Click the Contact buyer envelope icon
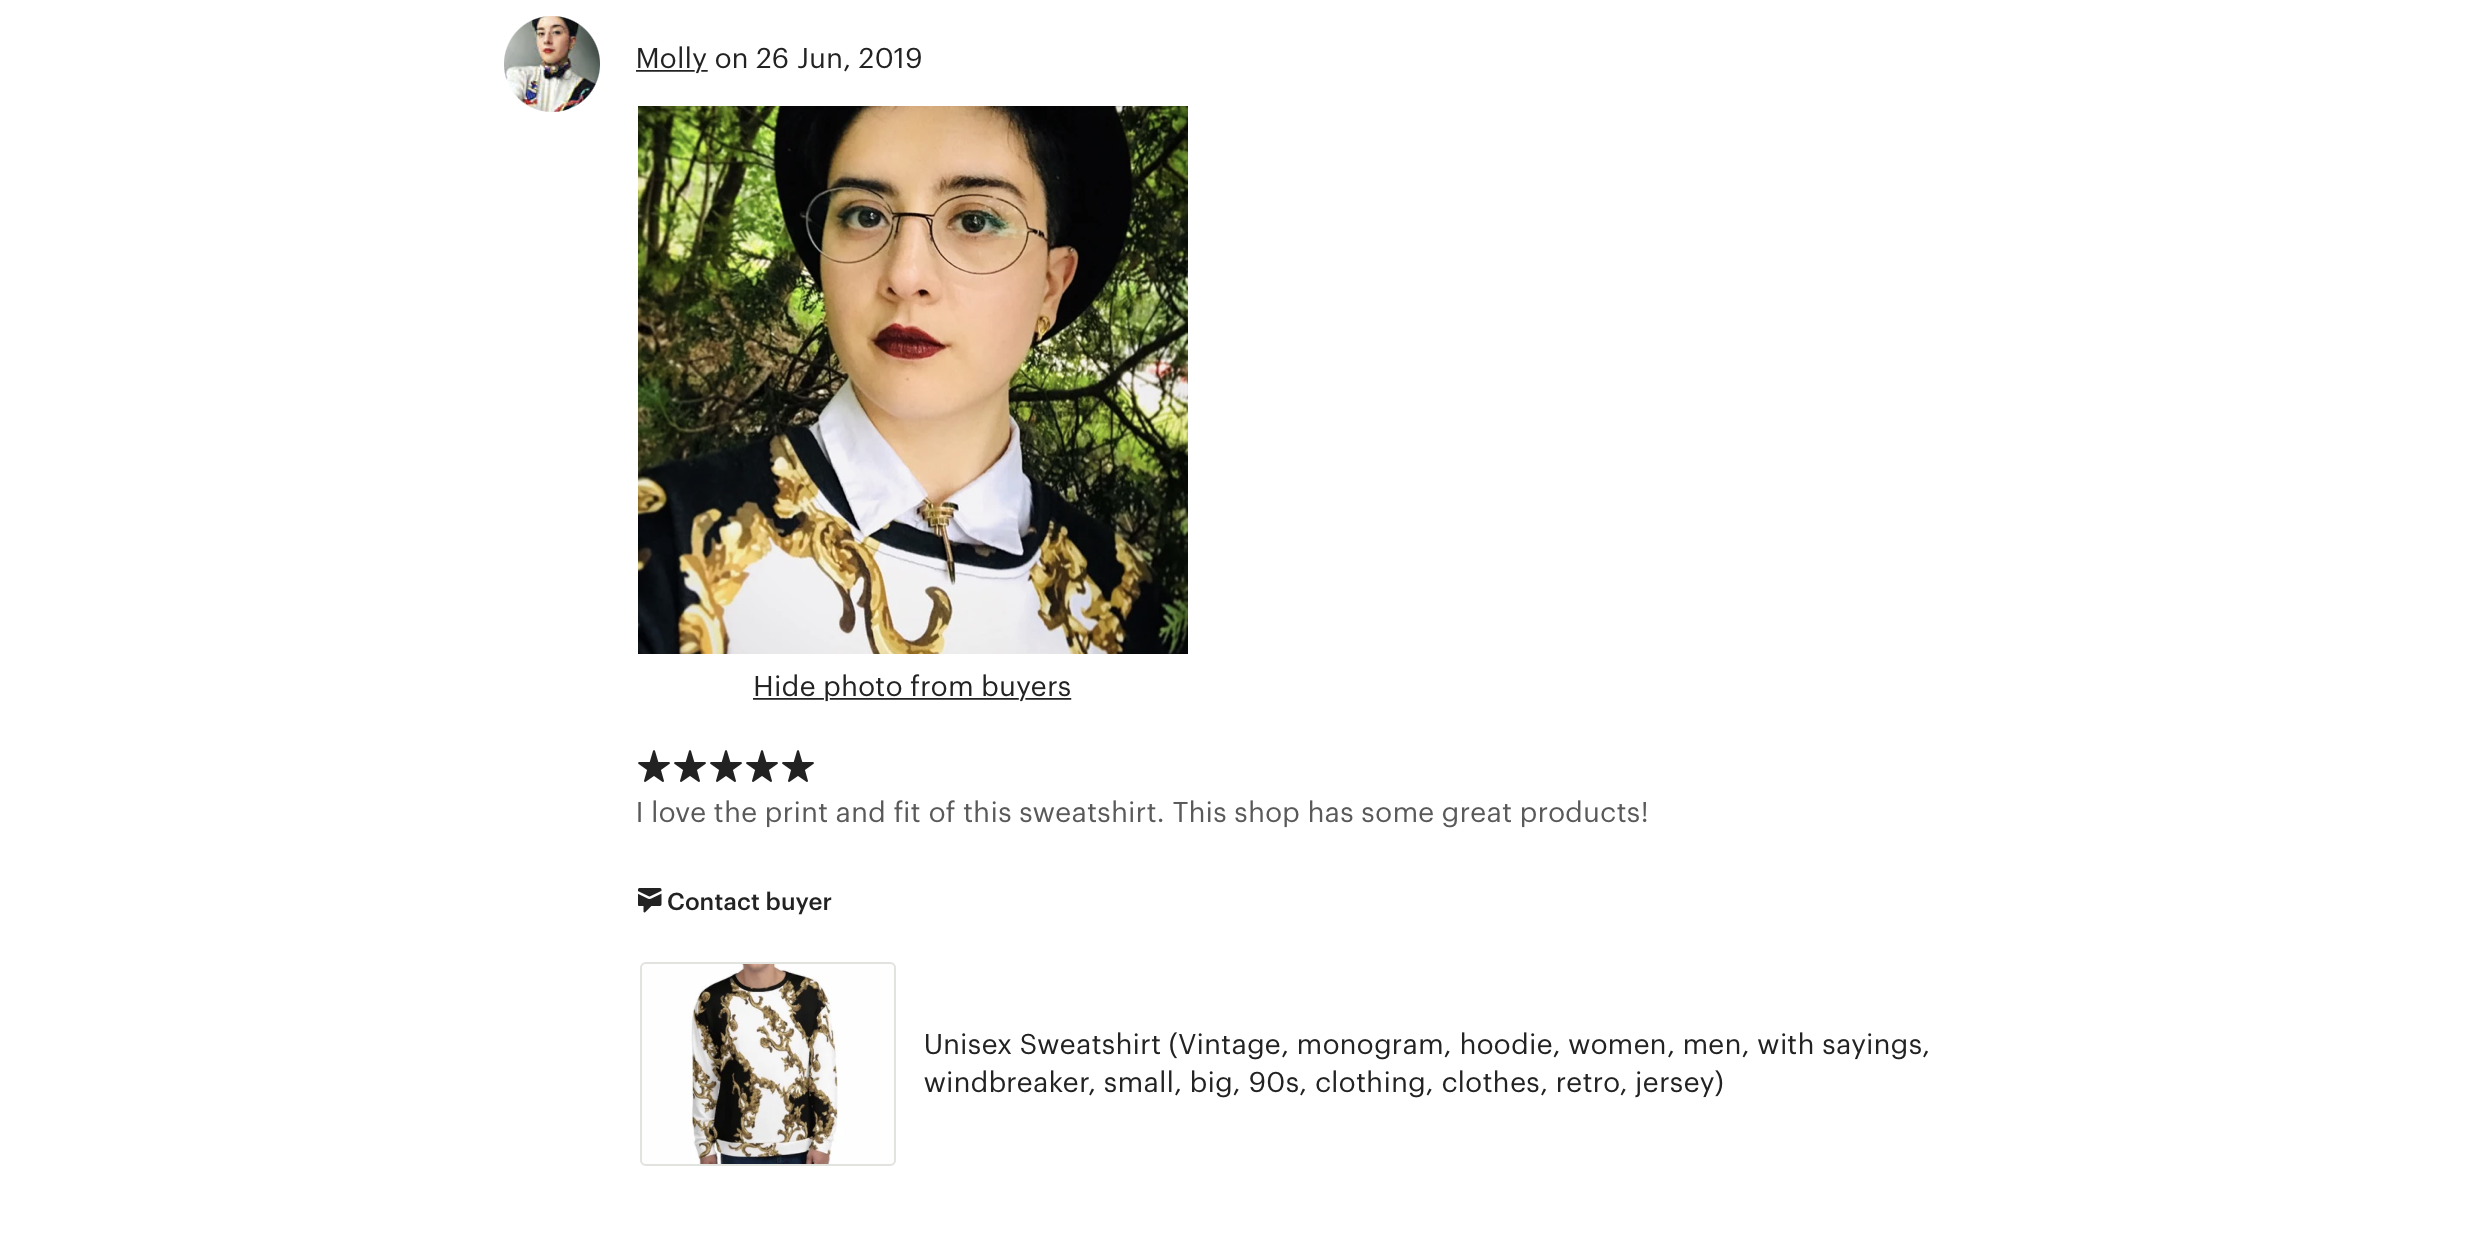Image resolution: width=2476 pixels, height=1254 pixels. click(x=649, y=900)
